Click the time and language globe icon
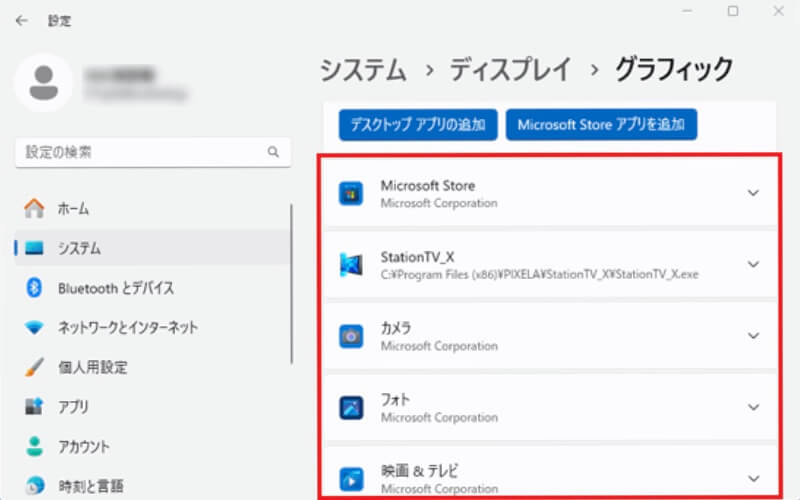The width and height of the screenshot is (800, 500). coord(34,485)
